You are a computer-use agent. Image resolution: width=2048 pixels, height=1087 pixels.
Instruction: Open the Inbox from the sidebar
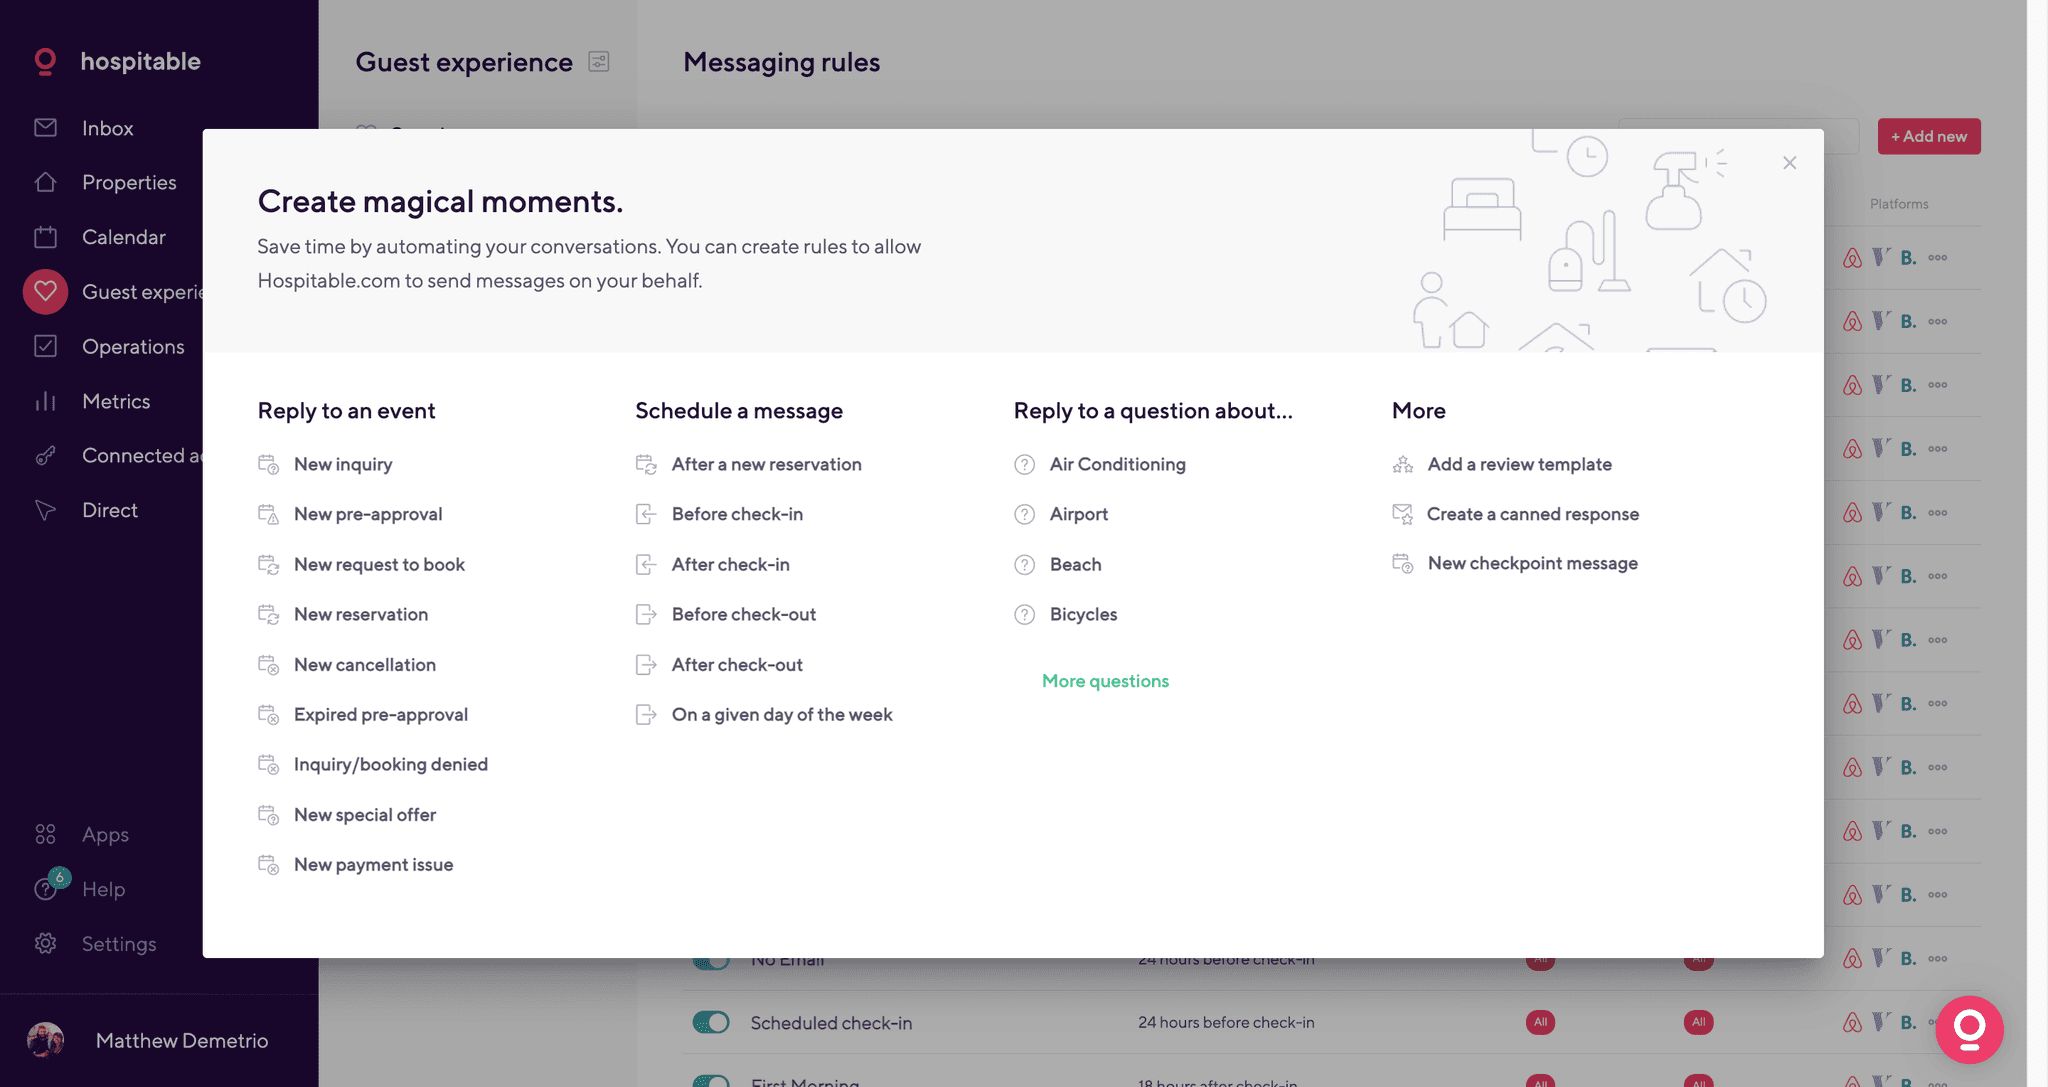106,128
